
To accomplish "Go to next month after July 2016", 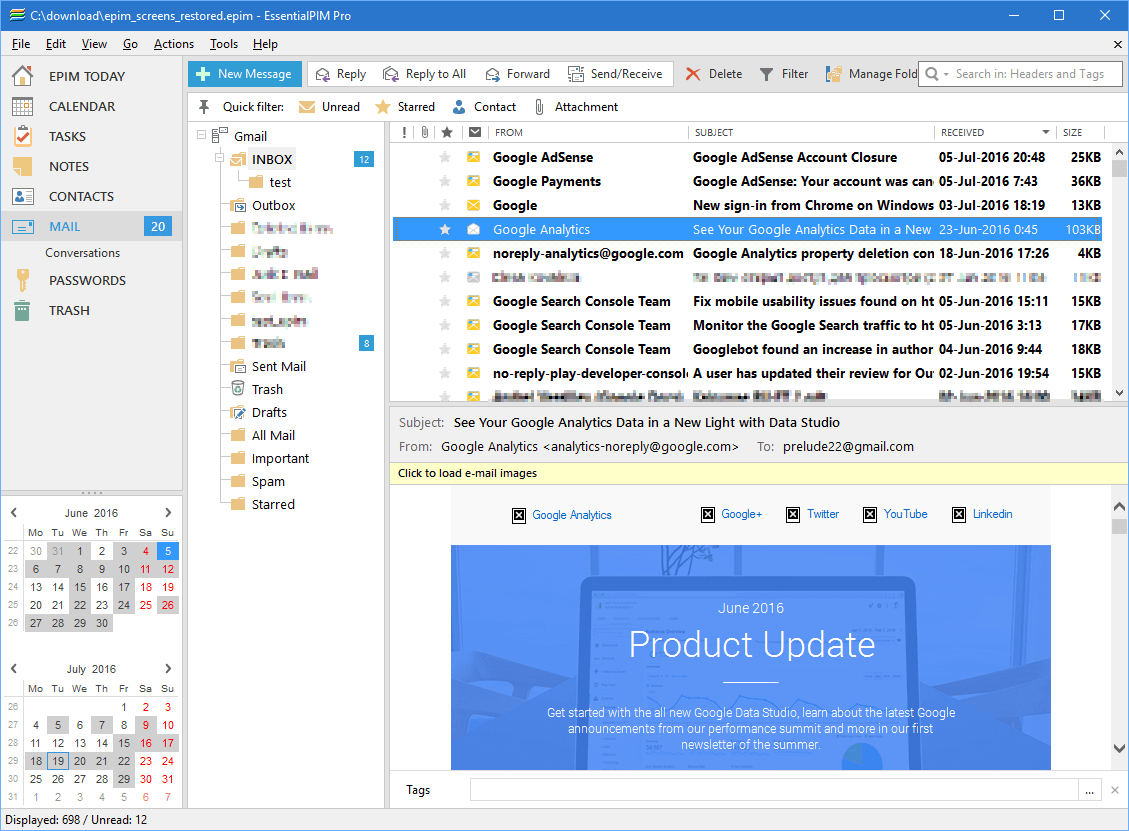I will [x=168, y=668].
